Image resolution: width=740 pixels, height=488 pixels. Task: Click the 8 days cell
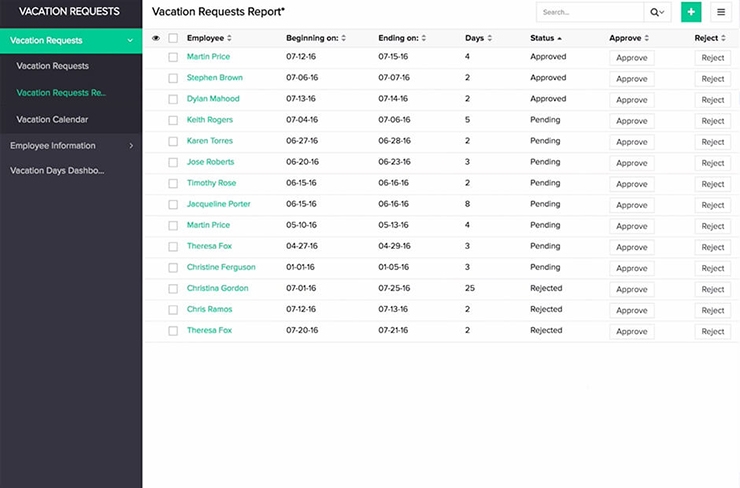(467, 204)
